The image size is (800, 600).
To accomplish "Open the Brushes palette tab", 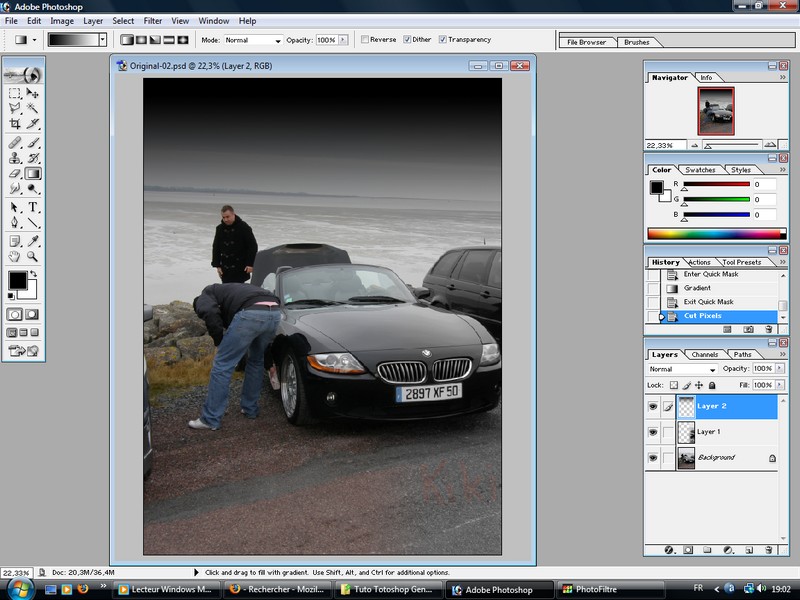I will pyautogui.click(x=637, y=42).
